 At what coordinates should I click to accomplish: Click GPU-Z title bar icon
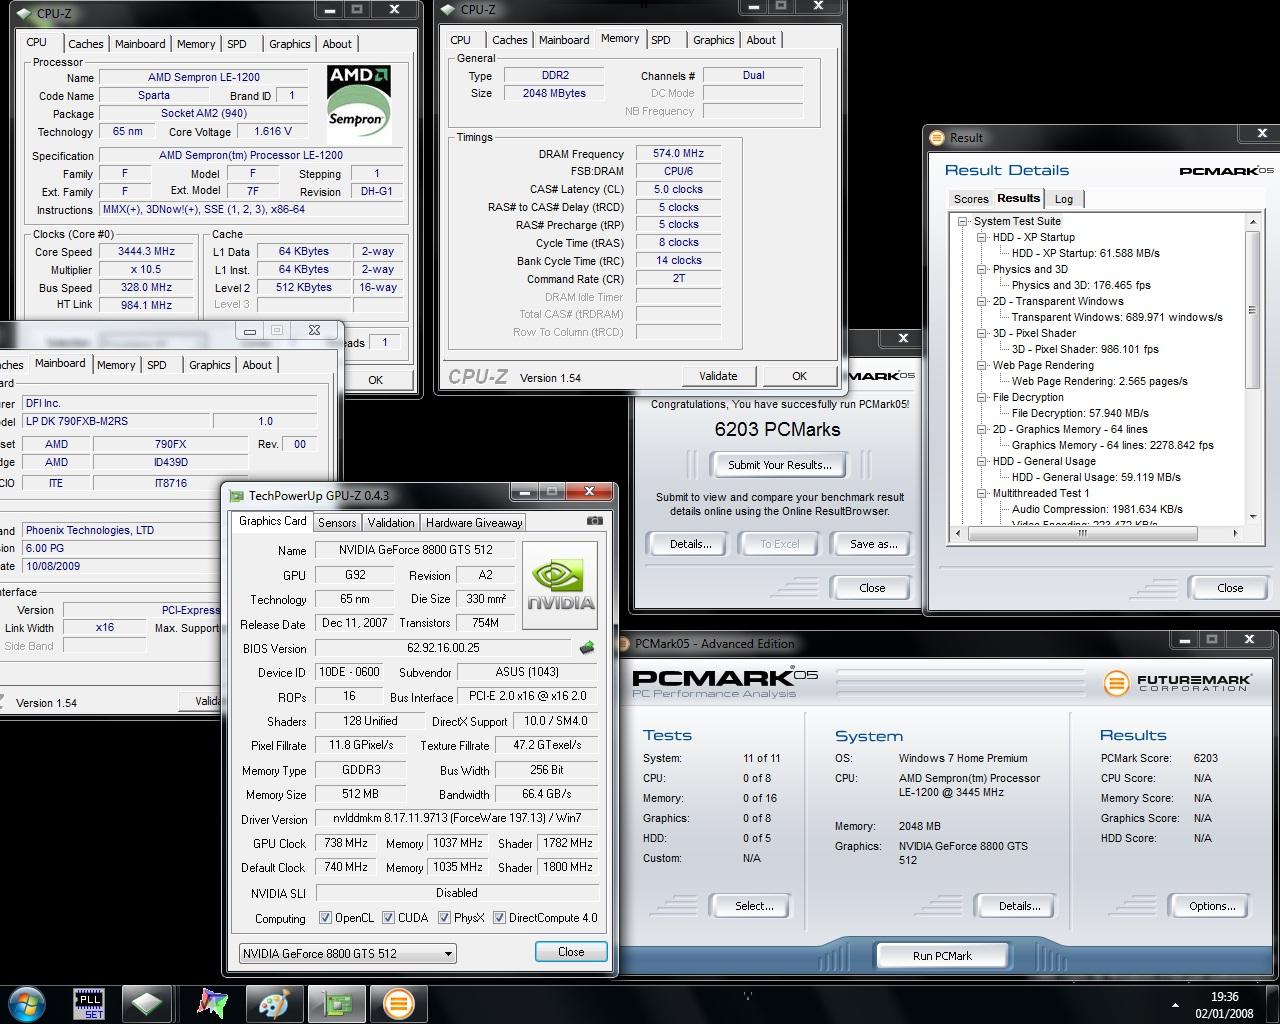click(x=236, y=495)
